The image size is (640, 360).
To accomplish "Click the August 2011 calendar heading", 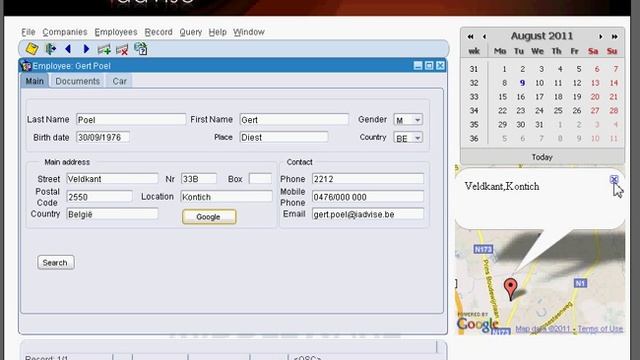I will [x=542, y=36].
